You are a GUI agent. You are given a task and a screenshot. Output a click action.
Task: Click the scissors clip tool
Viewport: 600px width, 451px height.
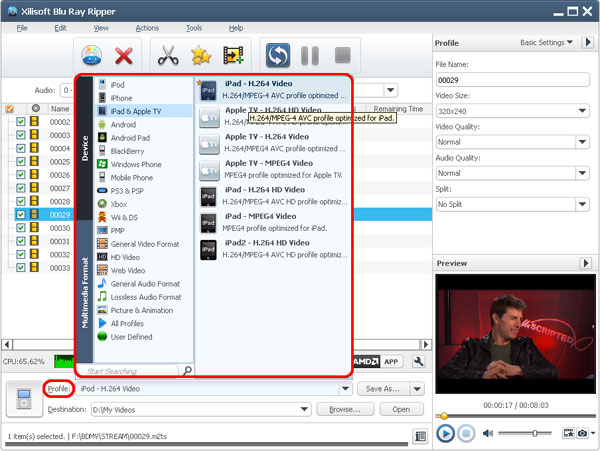click(x=168, y=56)
